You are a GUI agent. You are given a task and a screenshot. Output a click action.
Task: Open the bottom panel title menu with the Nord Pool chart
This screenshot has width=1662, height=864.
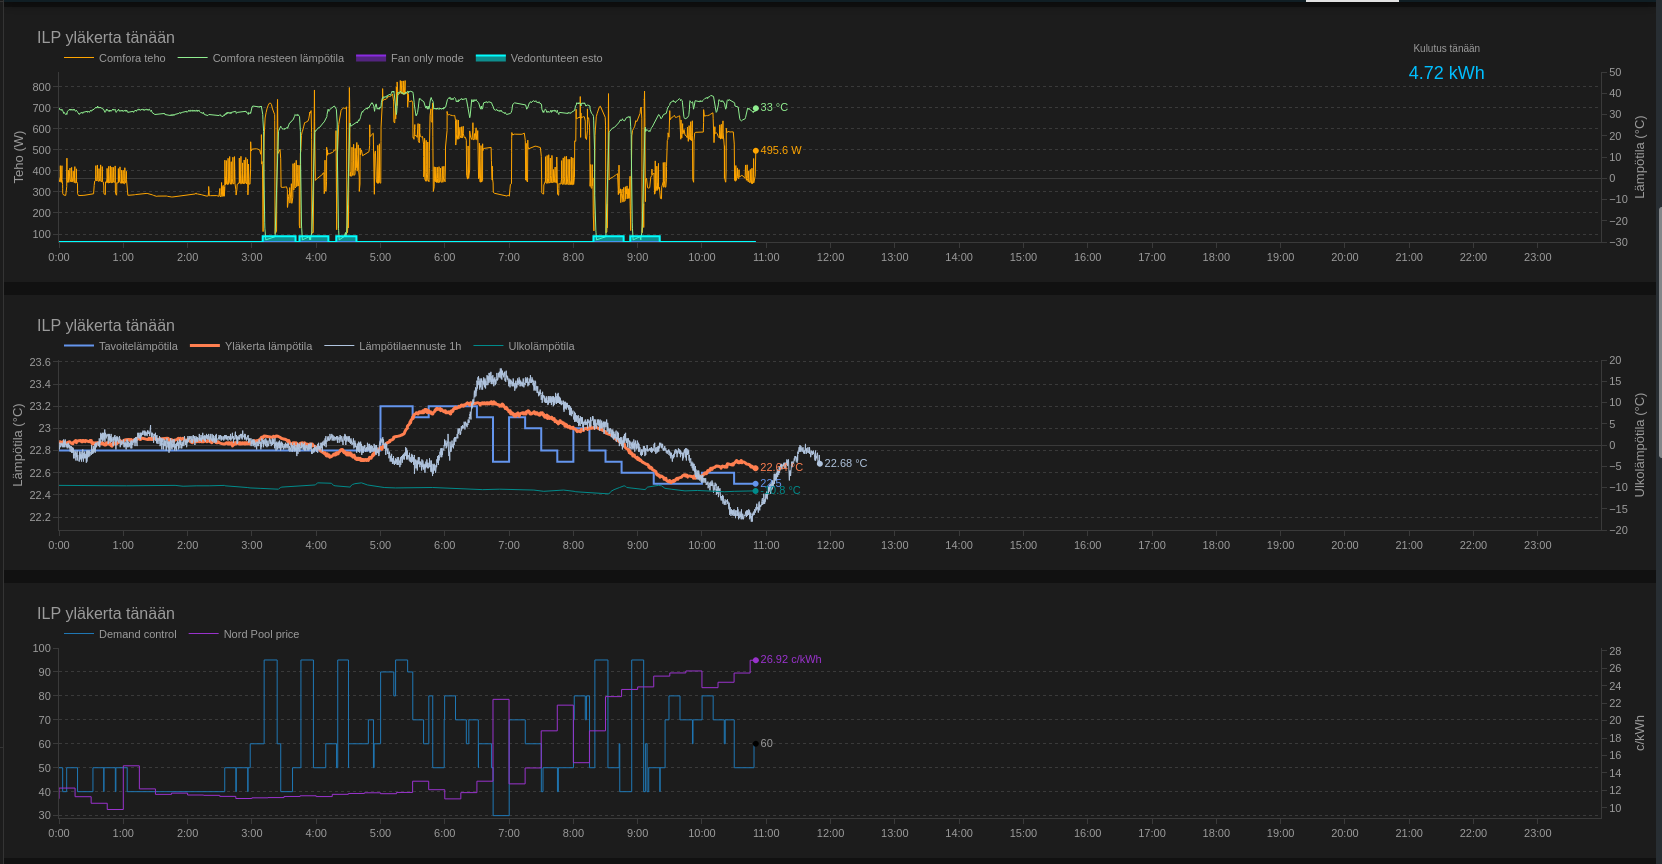pos(105,613)
